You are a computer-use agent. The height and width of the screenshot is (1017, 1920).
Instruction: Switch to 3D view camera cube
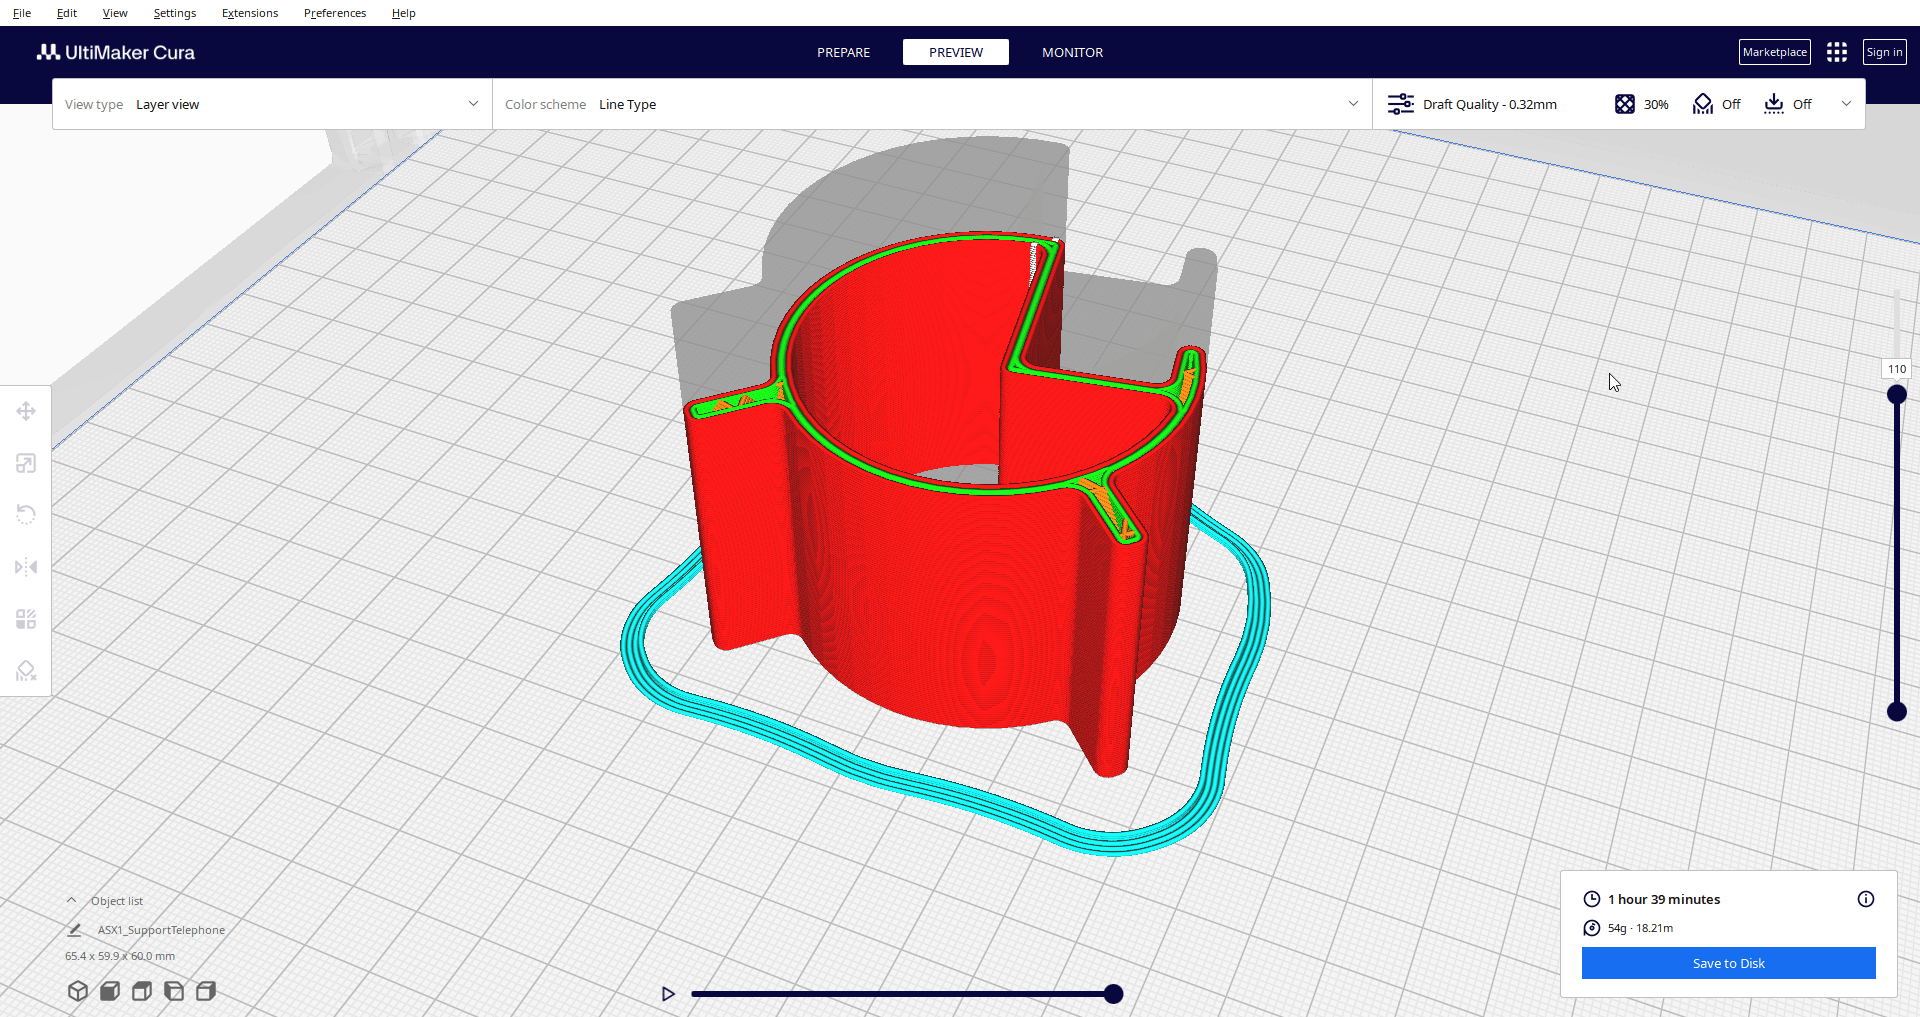pos(78,991)
